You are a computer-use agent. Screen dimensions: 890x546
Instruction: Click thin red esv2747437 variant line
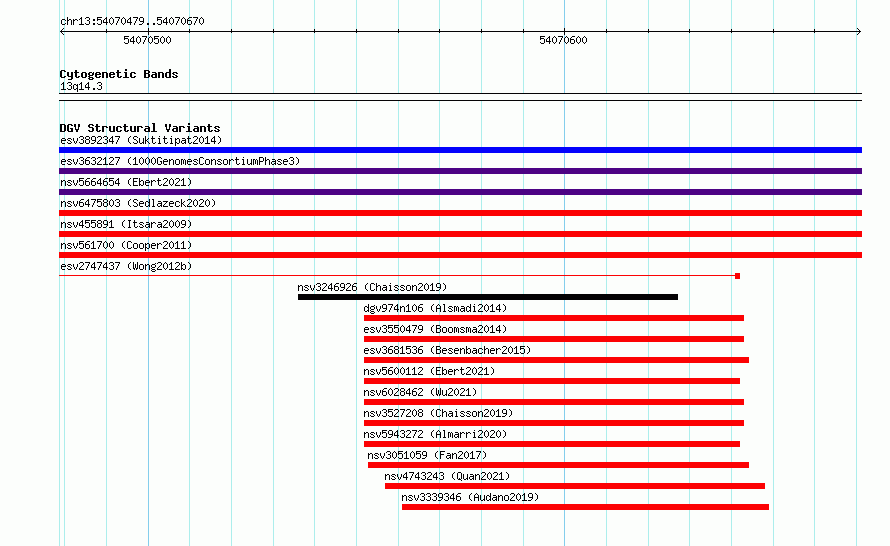397,276
